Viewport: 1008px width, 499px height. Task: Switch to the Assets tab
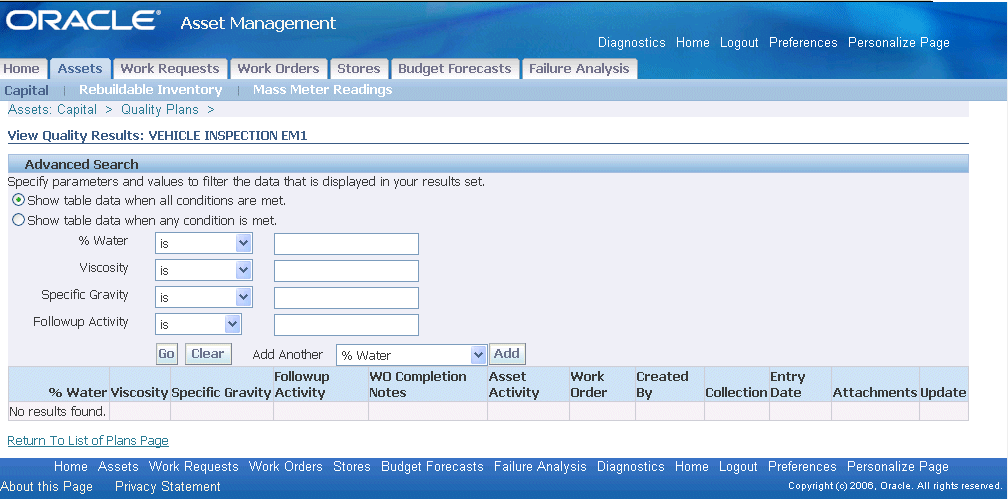(80, 69)
